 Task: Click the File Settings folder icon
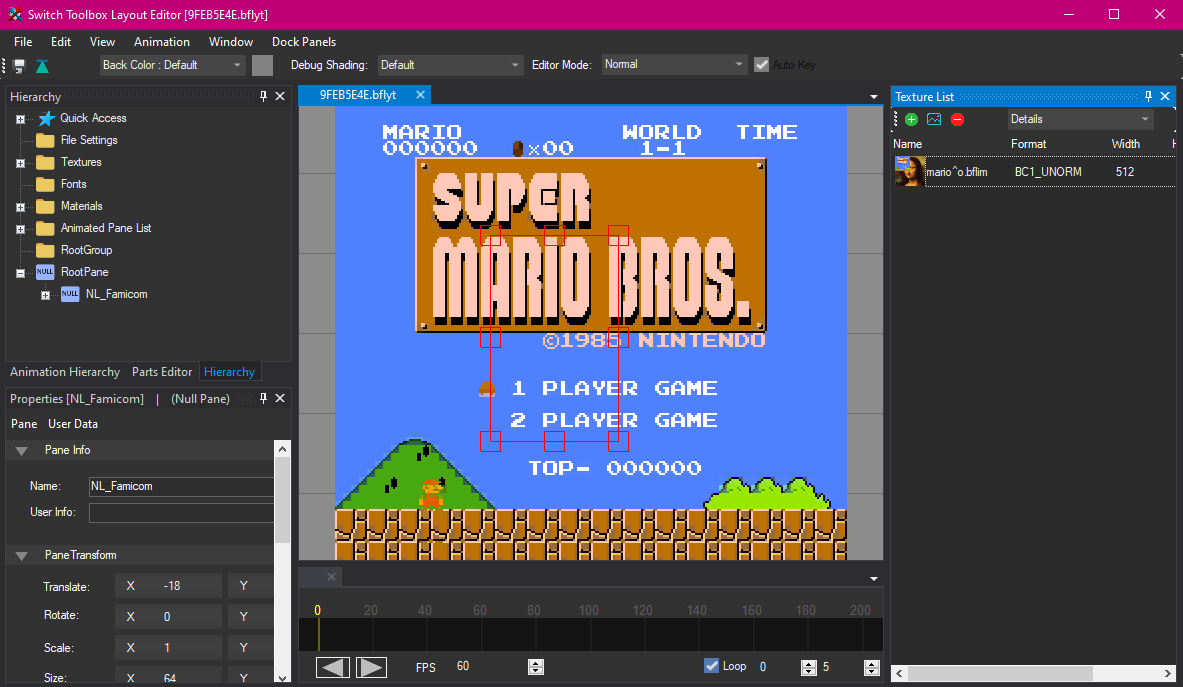(45, 140)
